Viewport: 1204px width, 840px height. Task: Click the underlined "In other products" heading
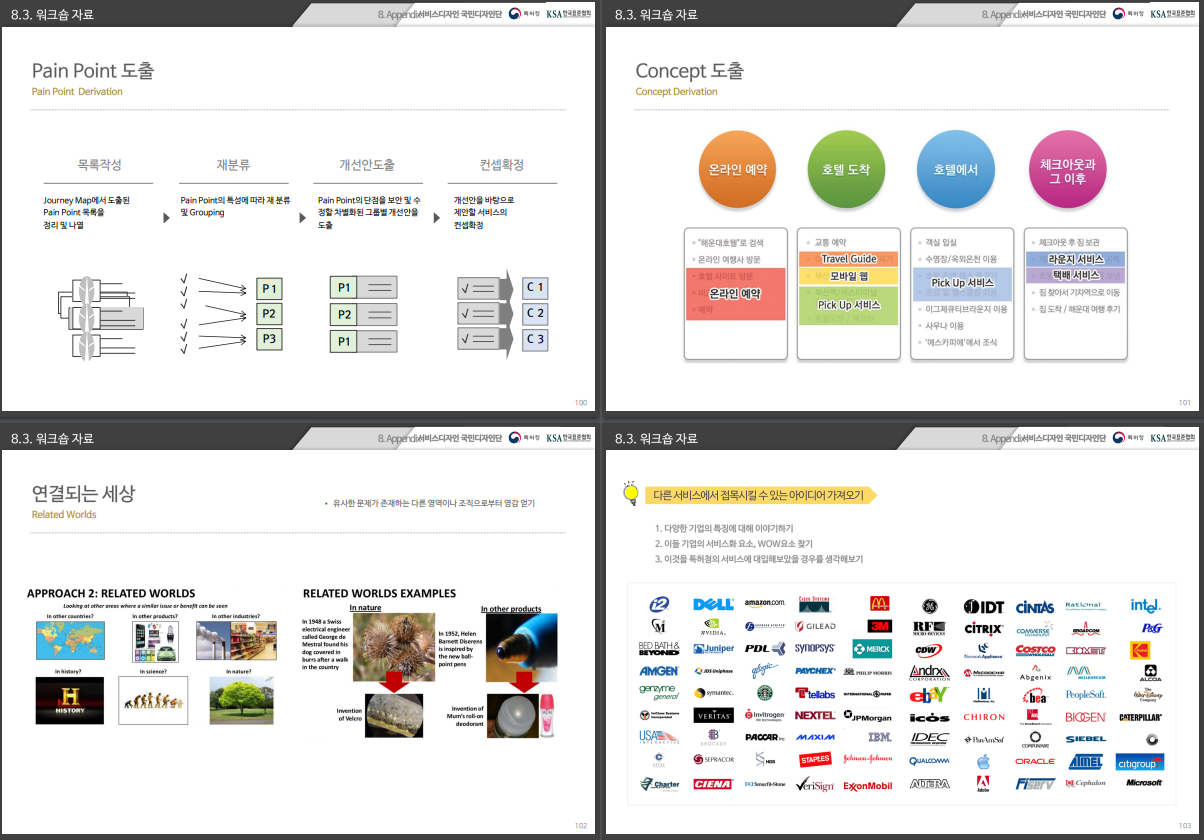510,609
